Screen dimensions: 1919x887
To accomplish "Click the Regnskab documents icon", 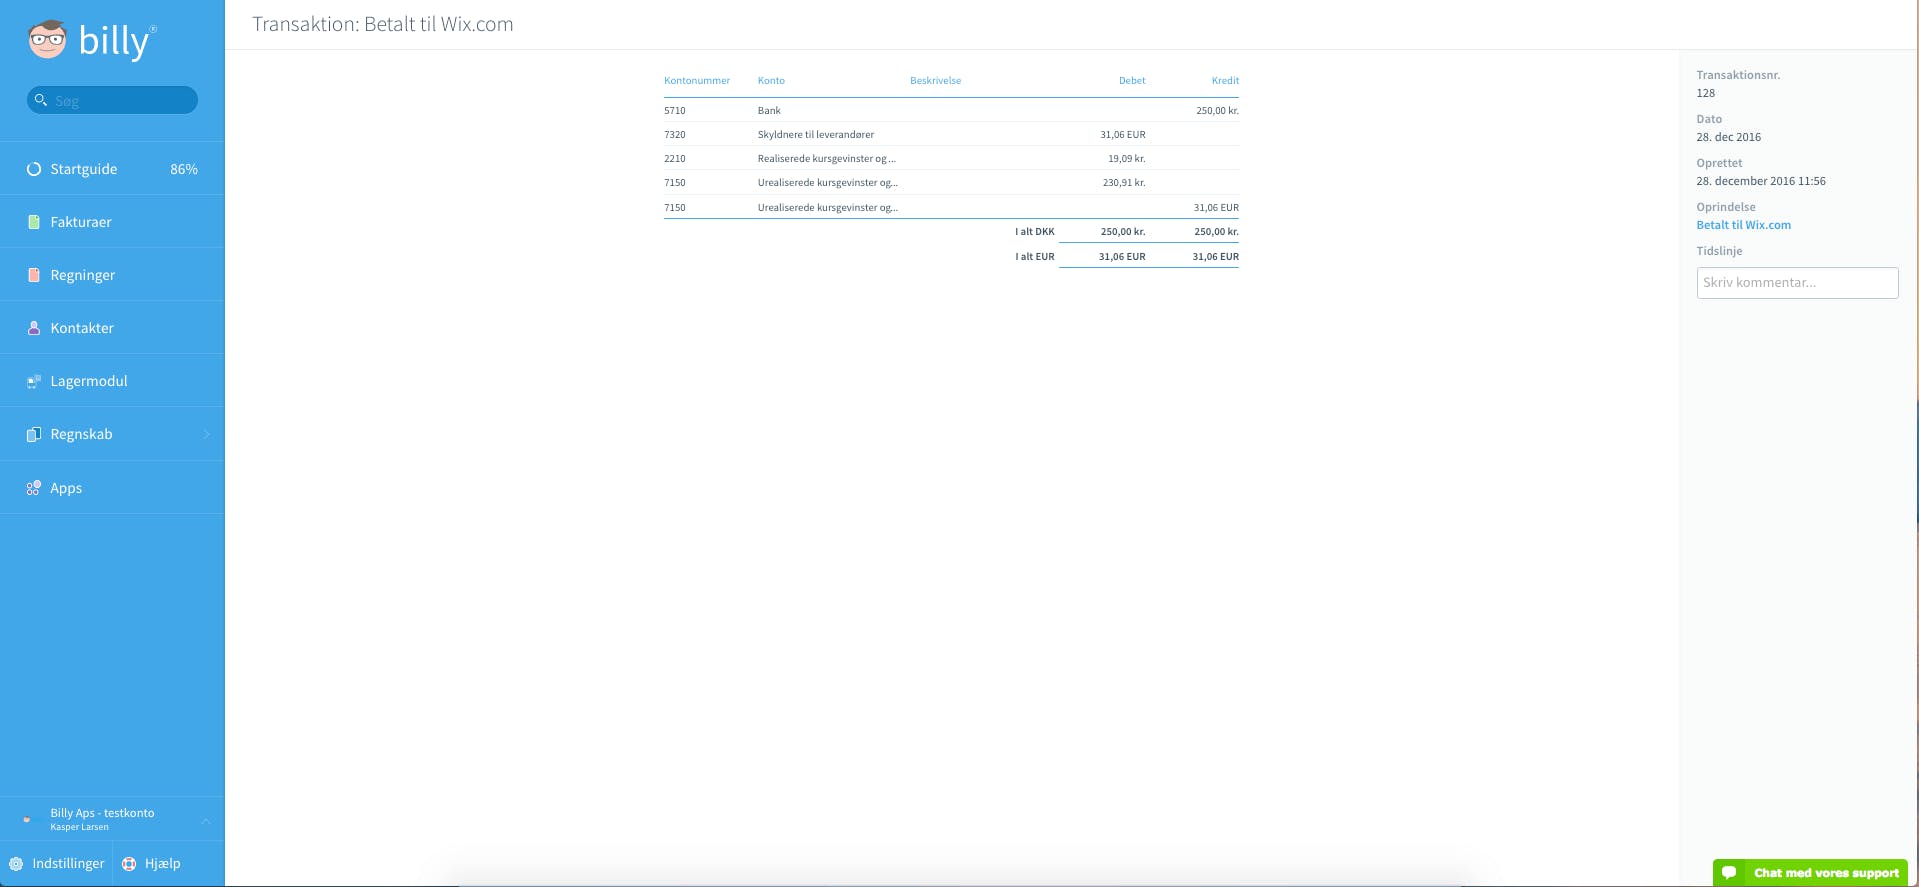I will pyautogui.click(x=34, y=434).
